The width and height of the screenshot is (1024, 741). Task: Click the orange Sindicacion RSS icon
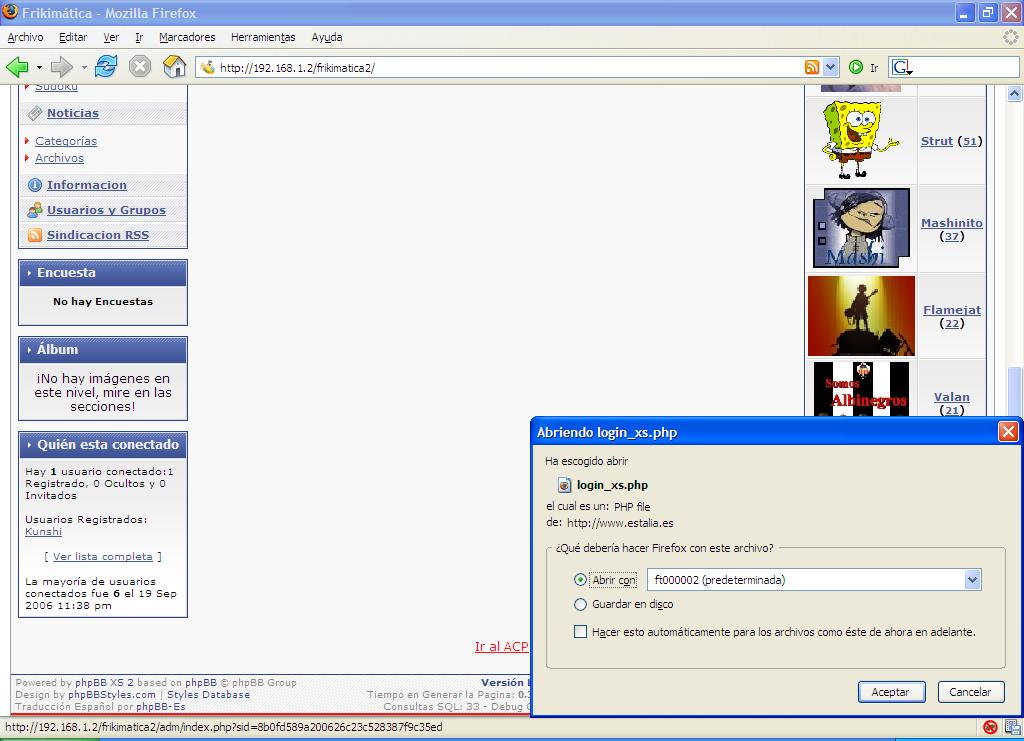coord(35,235)
